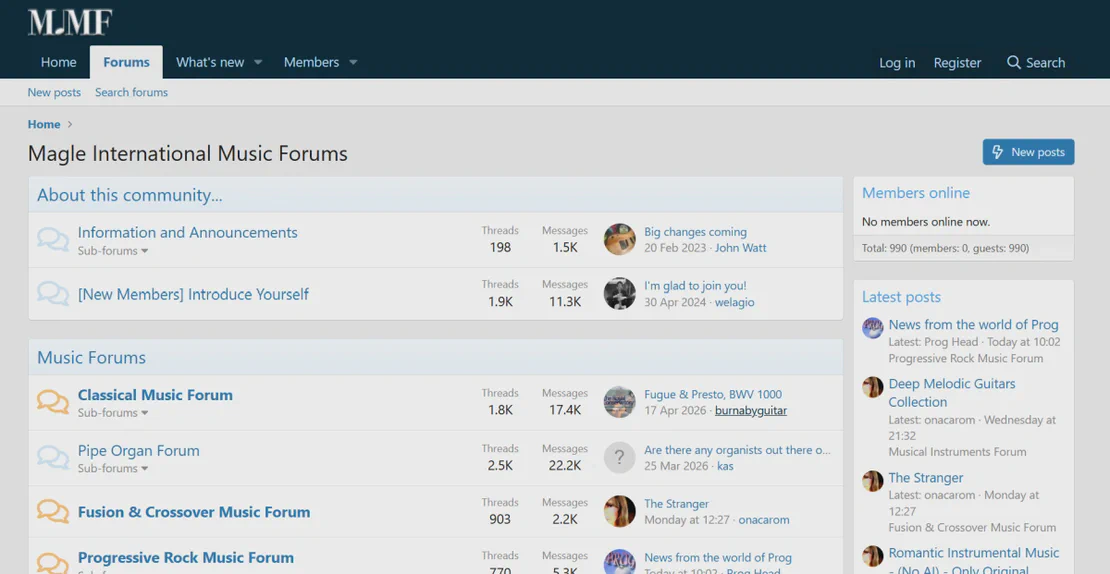
Task: Open John Watt's avatar beside Big changes coming
Action: point(619,239)
